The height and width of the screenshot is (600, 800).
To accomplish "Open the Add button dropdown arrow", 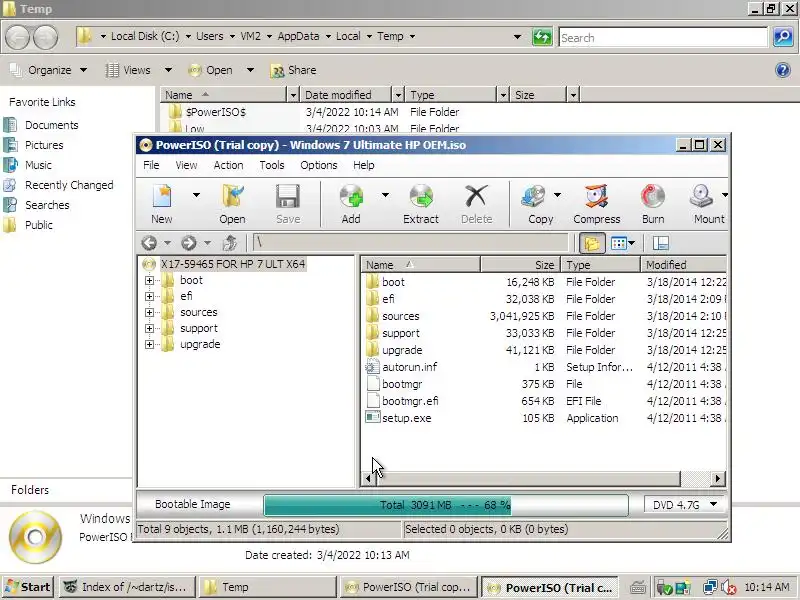I will point(385,194).
